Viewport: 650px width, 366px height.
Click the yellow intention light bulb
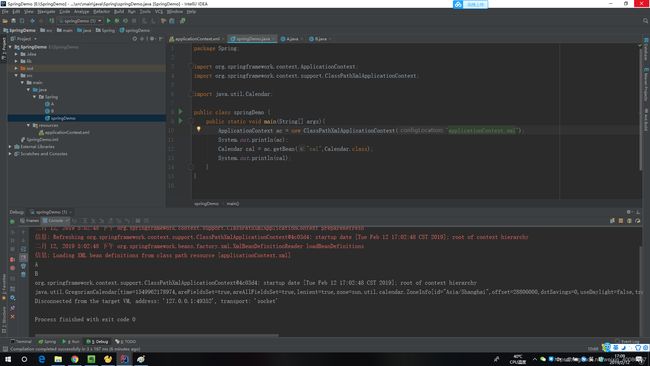coord(199,129)
